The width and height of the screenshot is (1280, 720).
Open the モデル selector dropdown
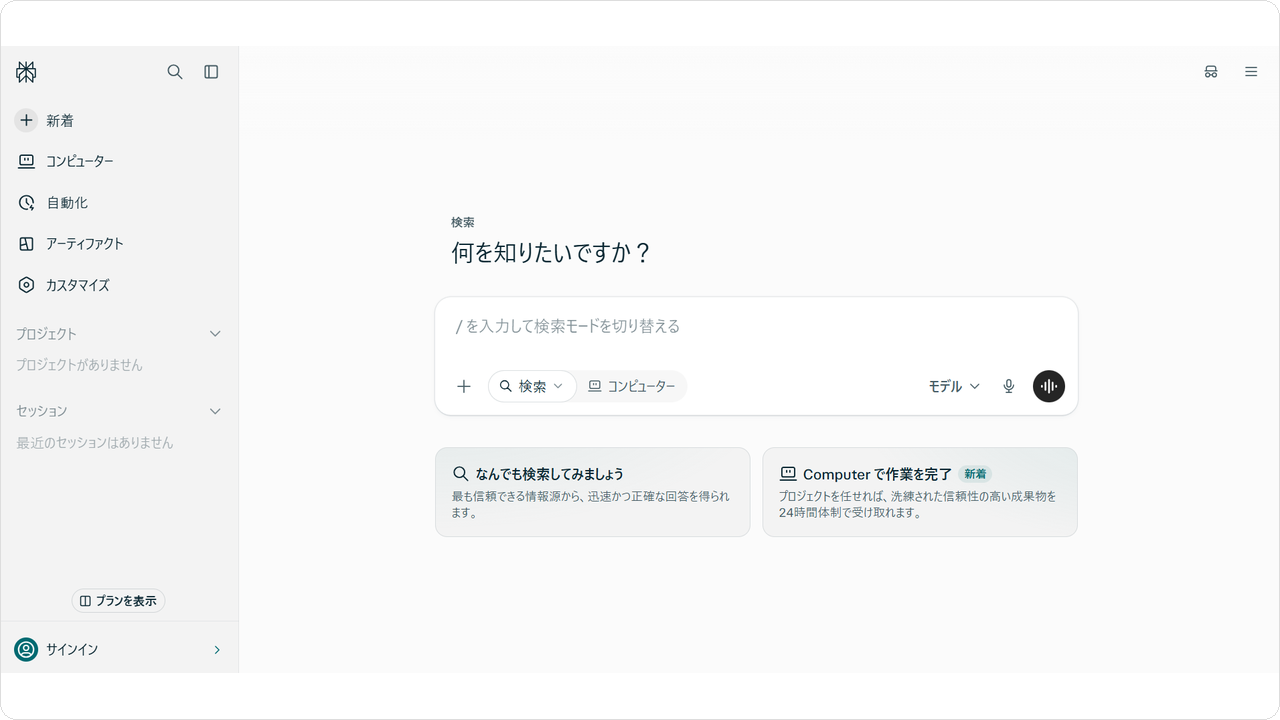click(954, 386)
